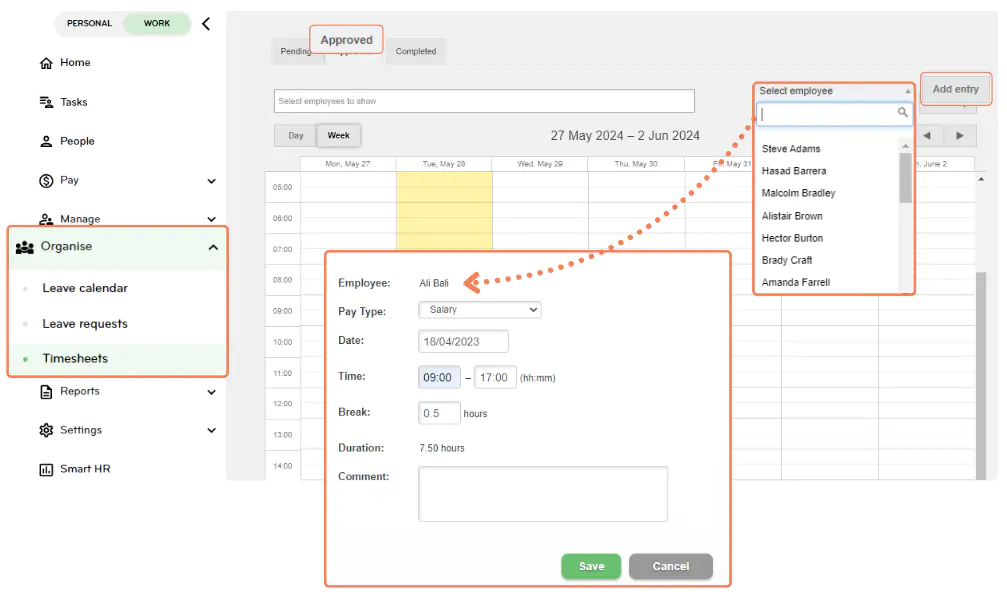This screenshot has width=1007, height=595.
Task: Click the Cancel button
Action: click(x=670, y=566)
